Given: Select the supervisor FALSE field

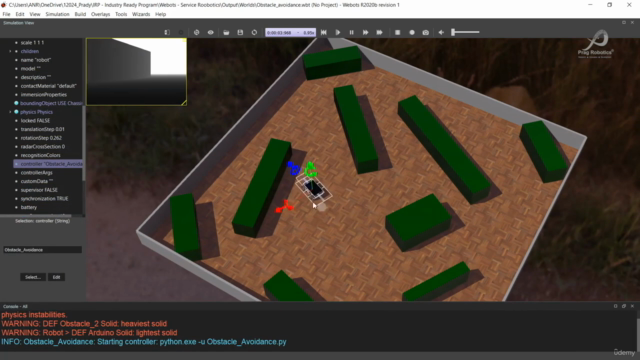Looking at the screenshot, I should (x=39, y=190).
